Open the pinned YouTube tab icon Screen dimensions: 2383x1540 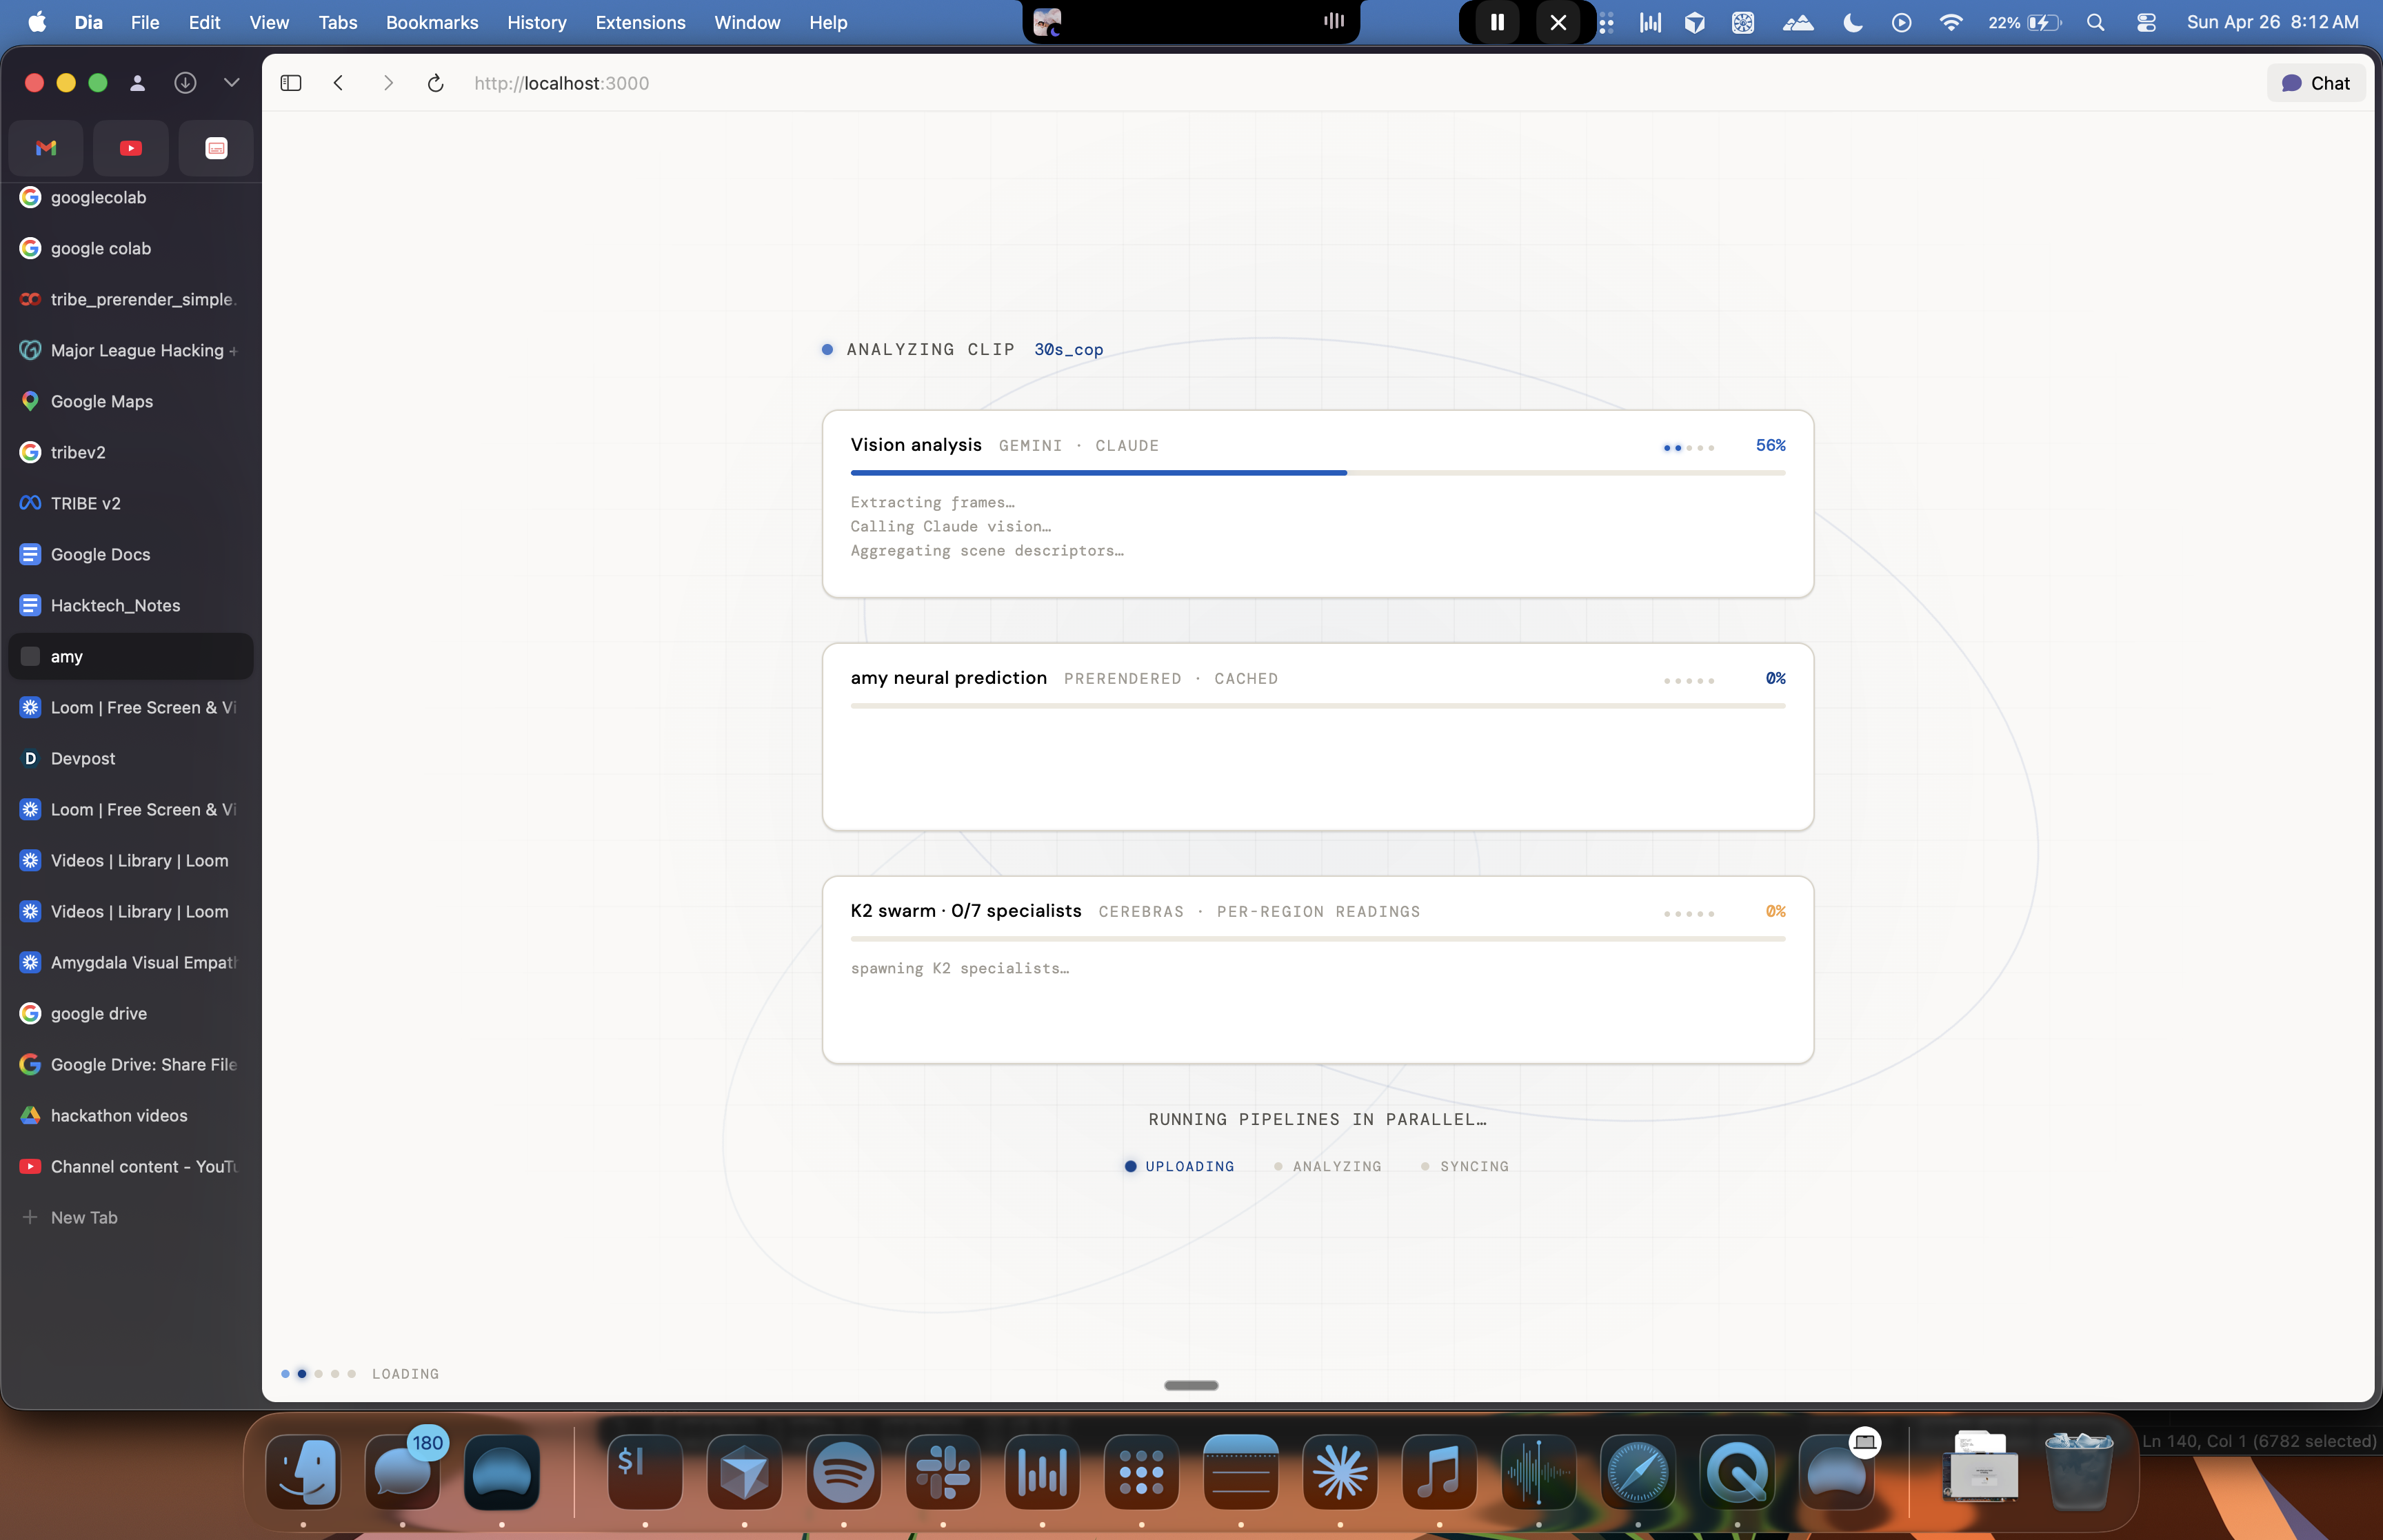tap(131, 148)
